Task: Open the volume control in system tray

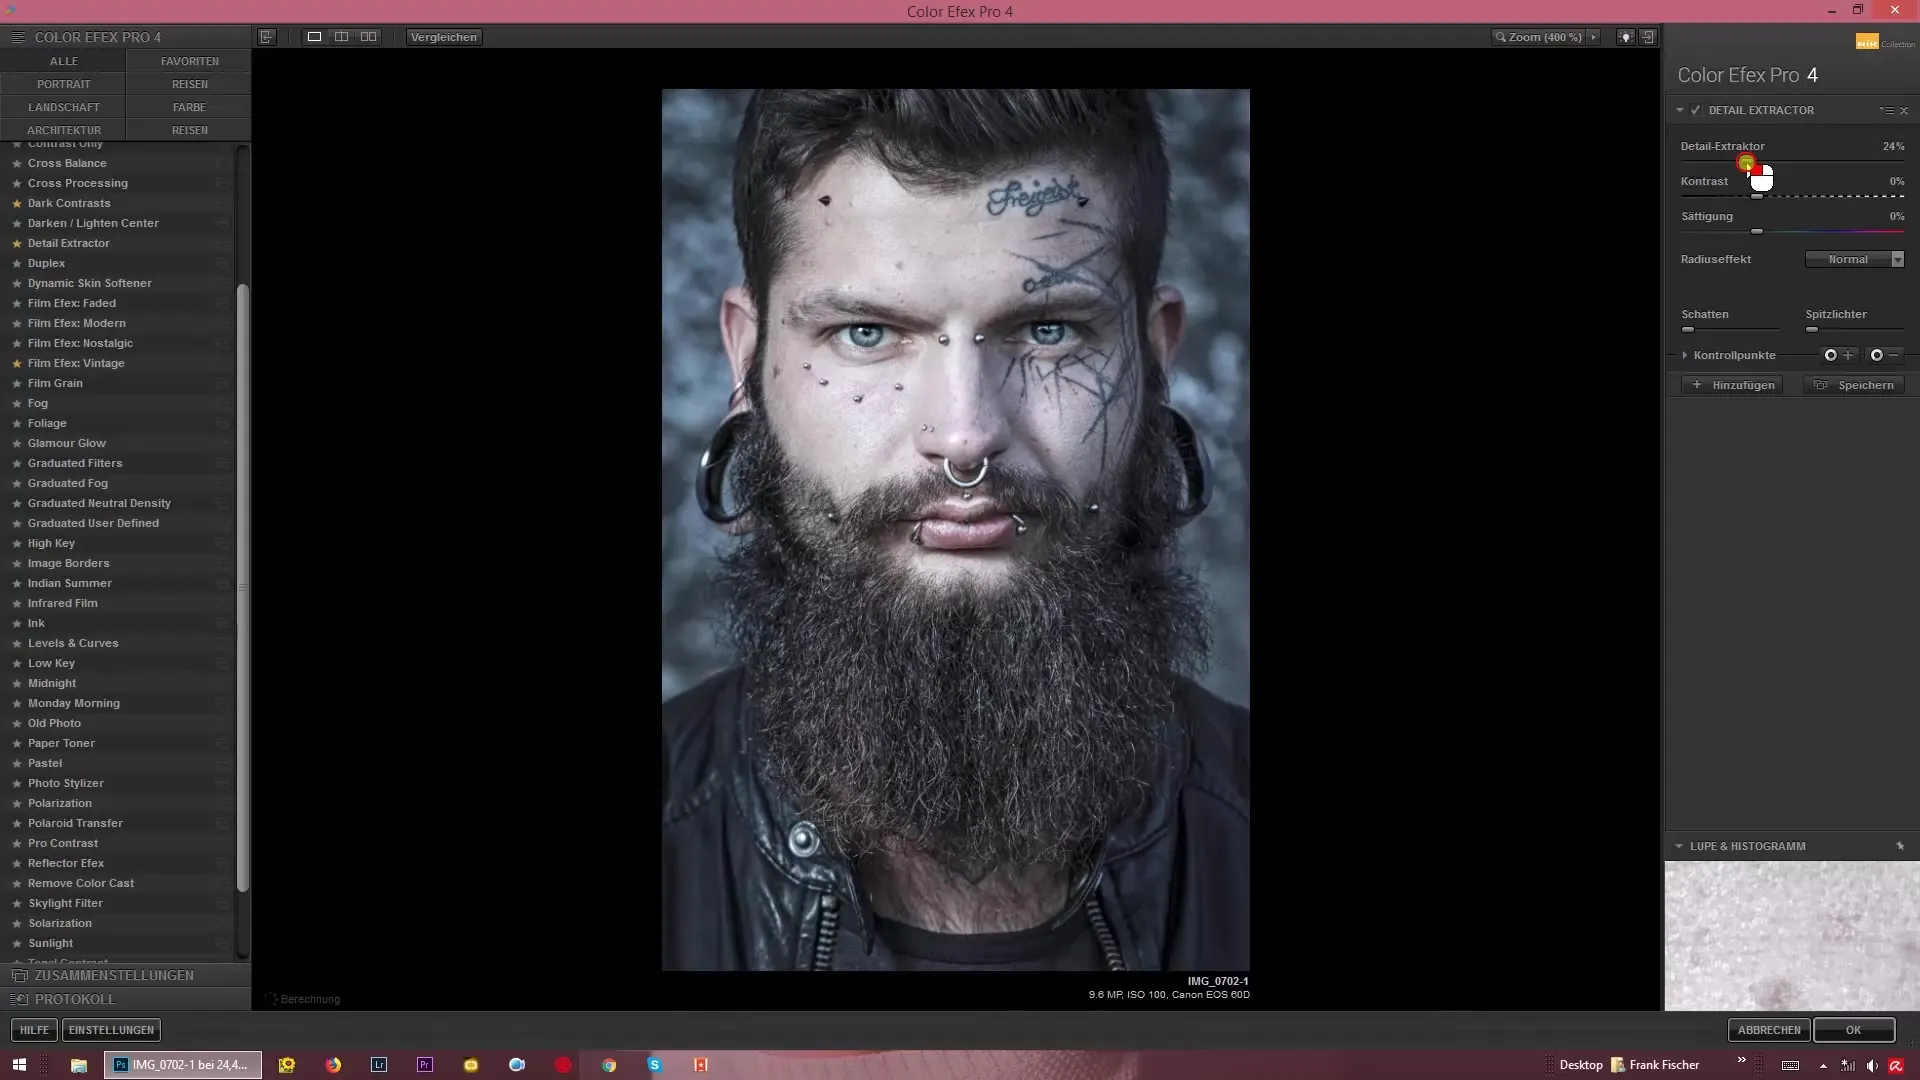Action: (x=1872, y=1065)
